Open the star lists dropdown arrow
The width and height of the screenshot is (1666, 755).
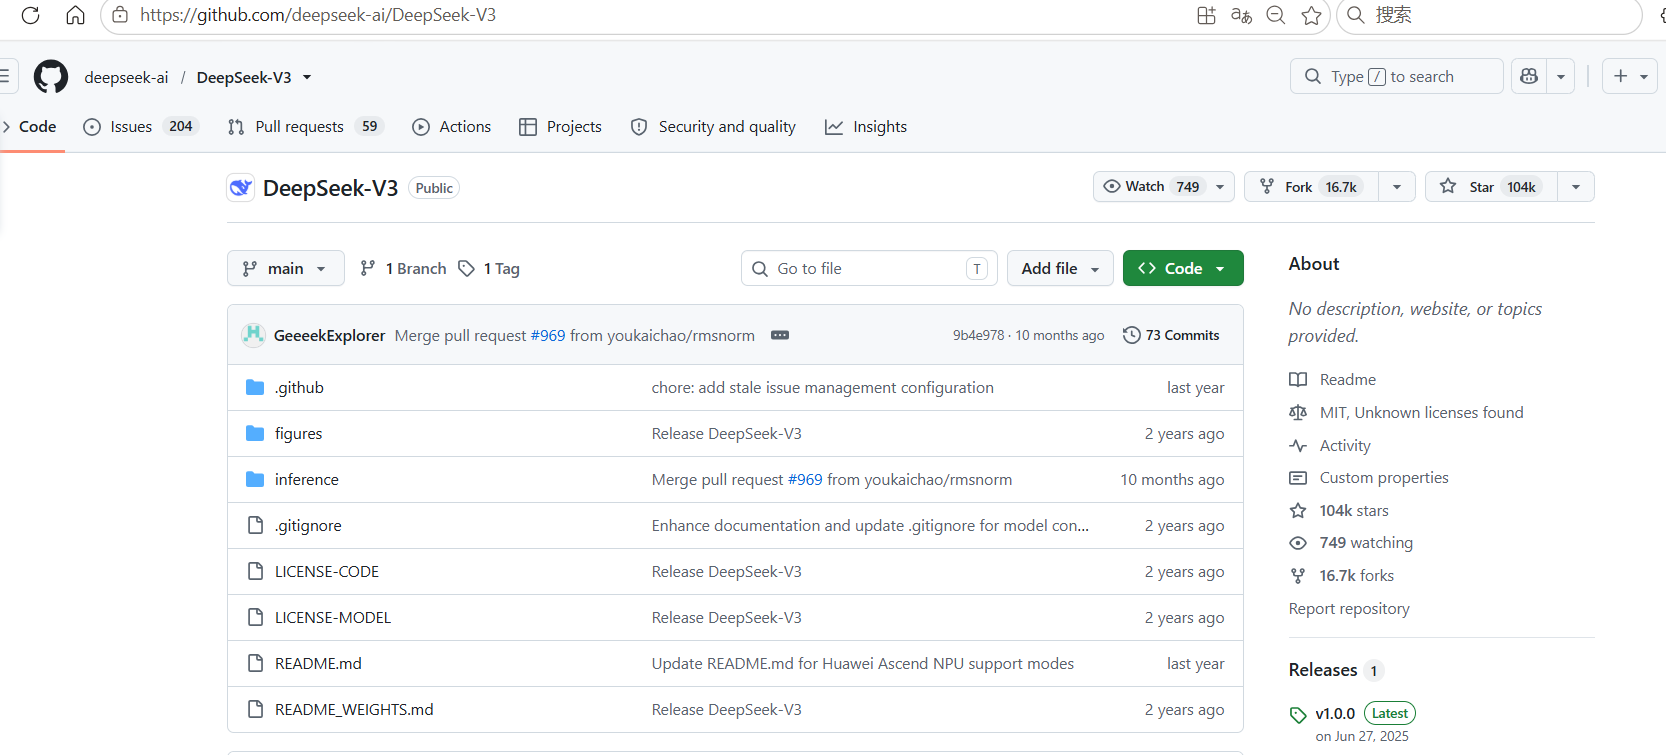coord(1576,187)
